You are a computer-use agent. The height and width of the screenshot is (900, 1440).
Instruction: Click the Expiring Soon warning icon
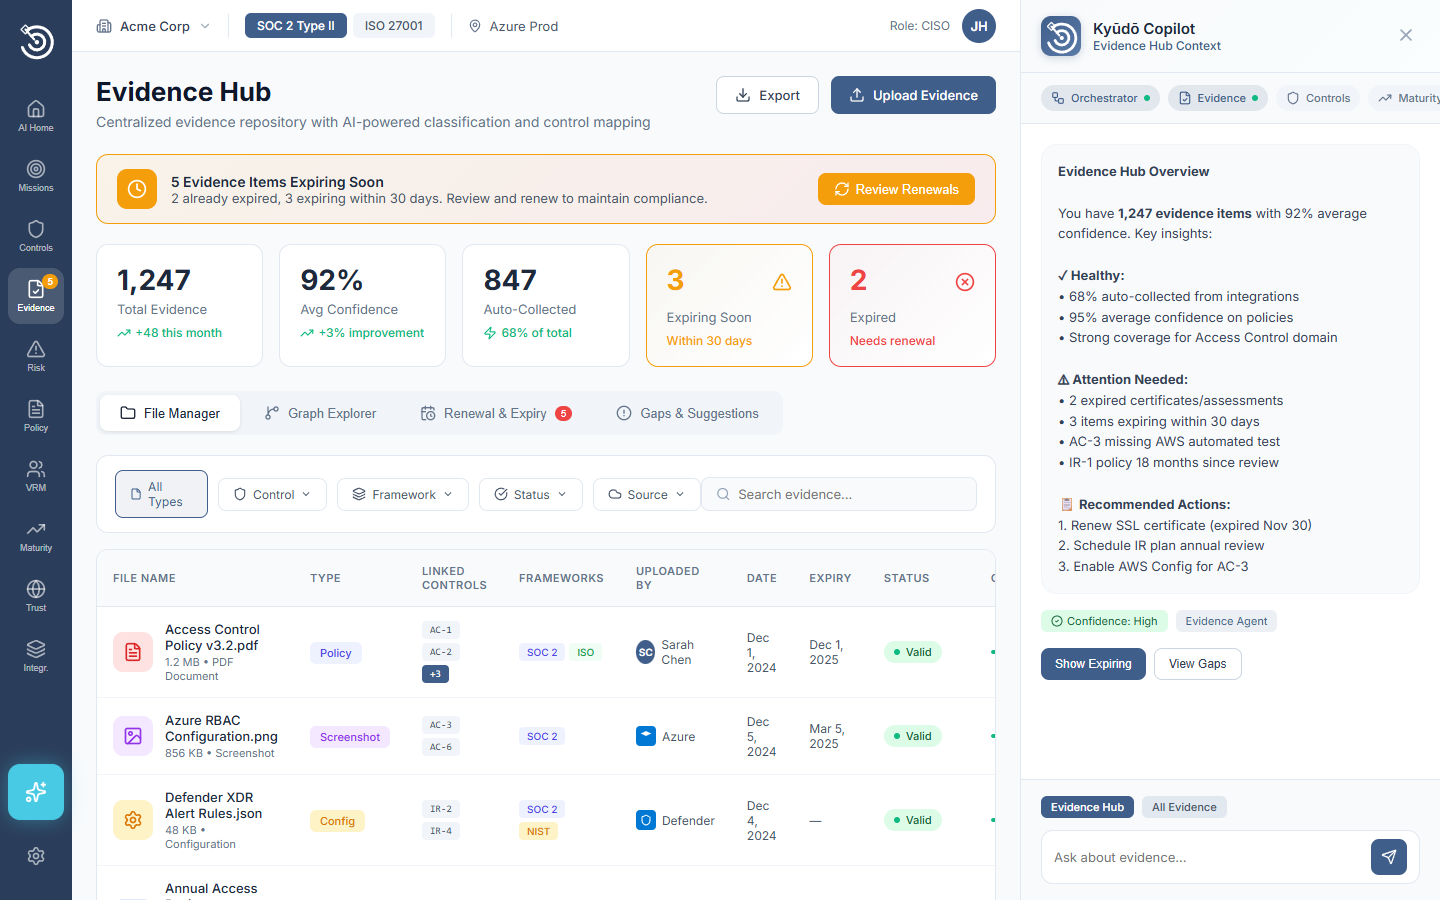782,282
